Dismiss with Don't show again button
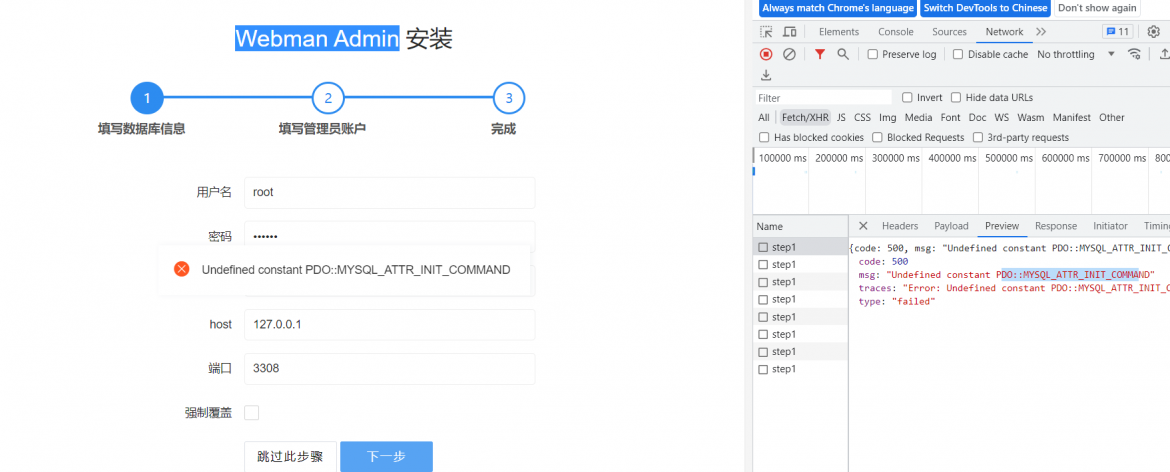The image size is (1170, 472). coord(1098,8)
